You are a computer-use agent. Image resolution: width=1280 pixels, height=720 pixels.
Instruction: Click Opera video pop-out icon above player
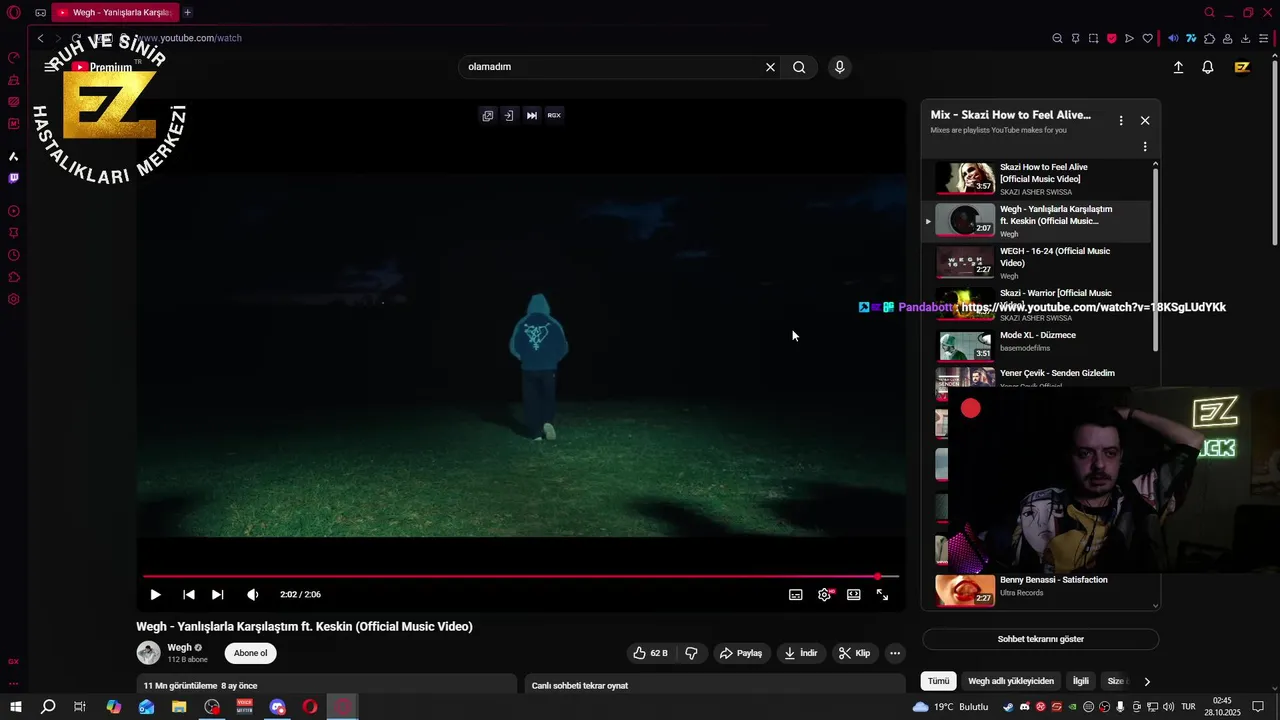pyautogui.click(x=488, y=115)
